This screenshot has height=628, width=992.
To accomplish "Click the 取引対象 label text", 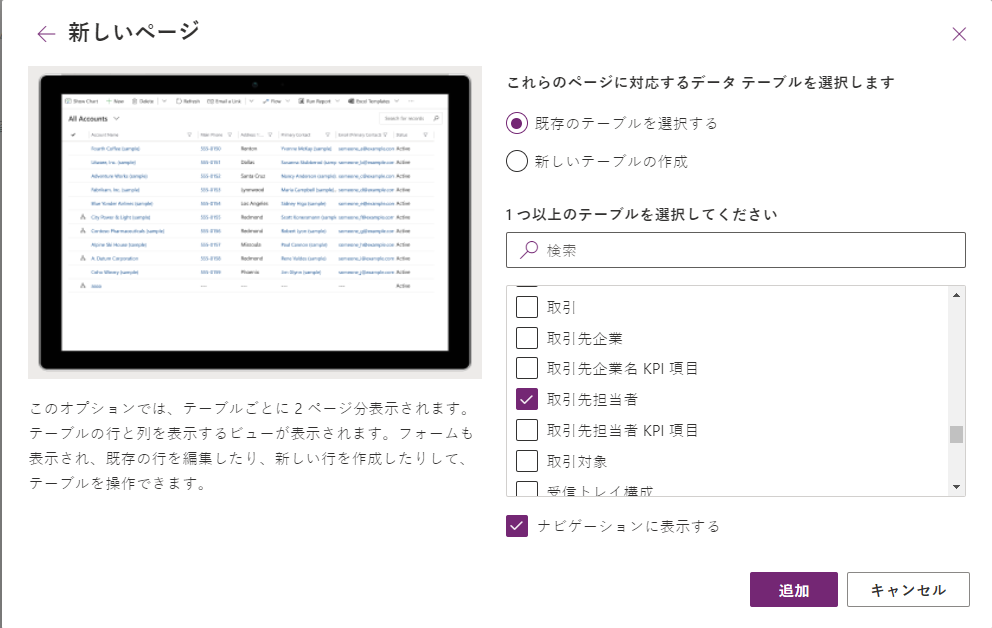I will (577, 462).
